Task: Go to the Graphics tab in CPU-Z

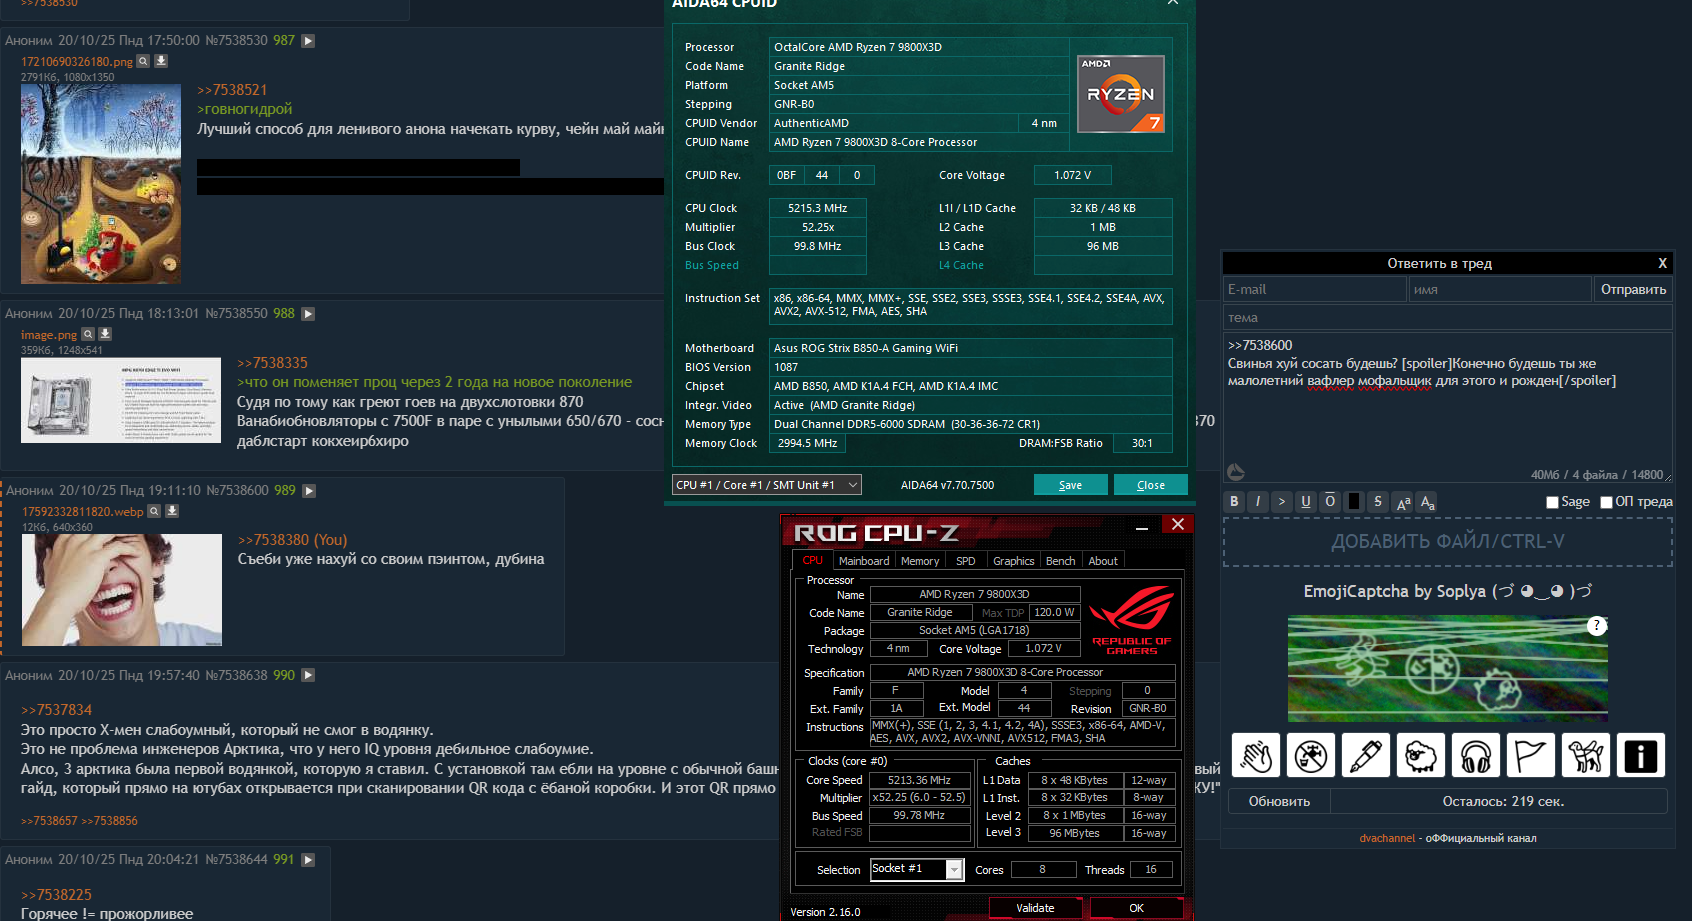Action: coord(1013,561)
